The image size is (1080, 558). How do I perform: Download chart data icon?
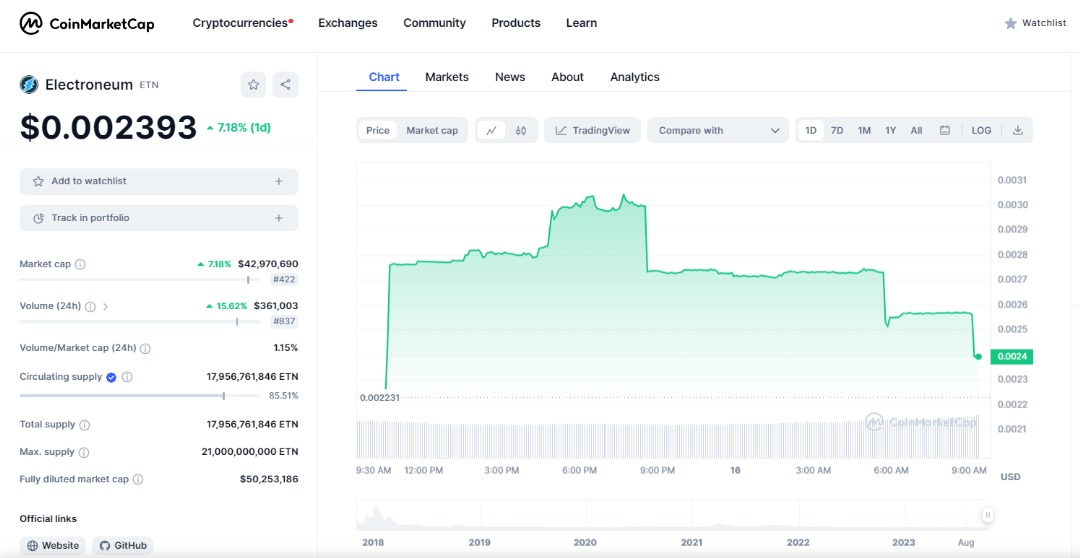(1017, 130)
